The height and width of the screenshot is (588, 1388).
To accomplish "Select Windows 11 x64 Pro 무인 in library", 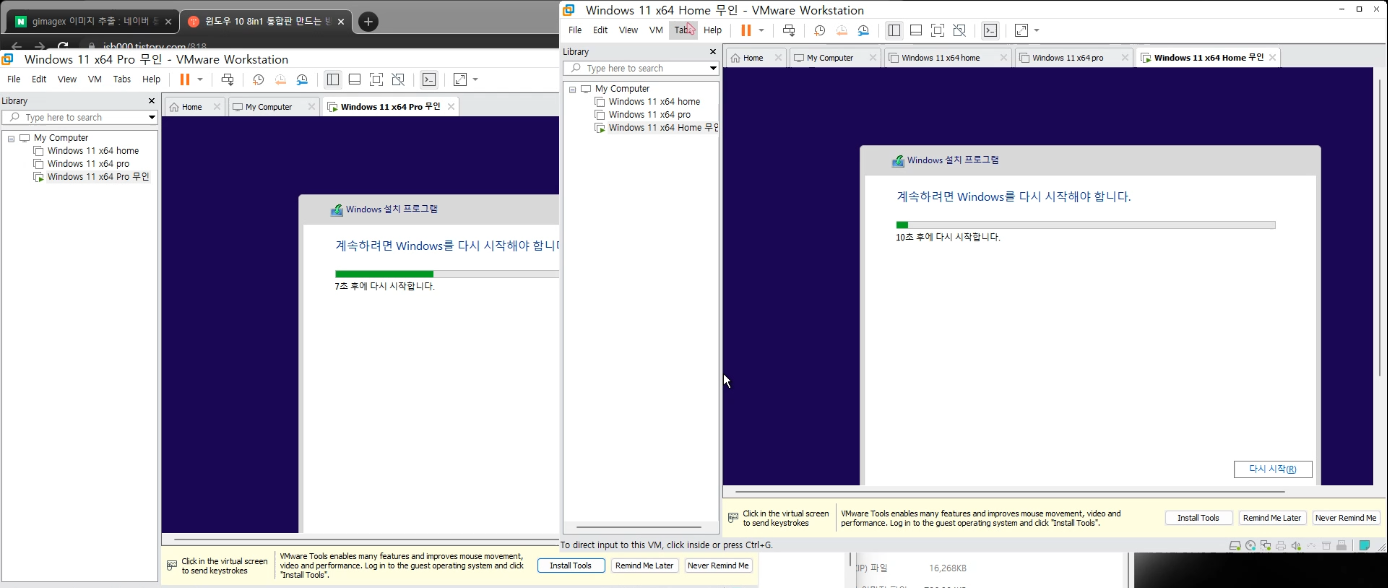I will pyautogui.click(x=91, y=177).
